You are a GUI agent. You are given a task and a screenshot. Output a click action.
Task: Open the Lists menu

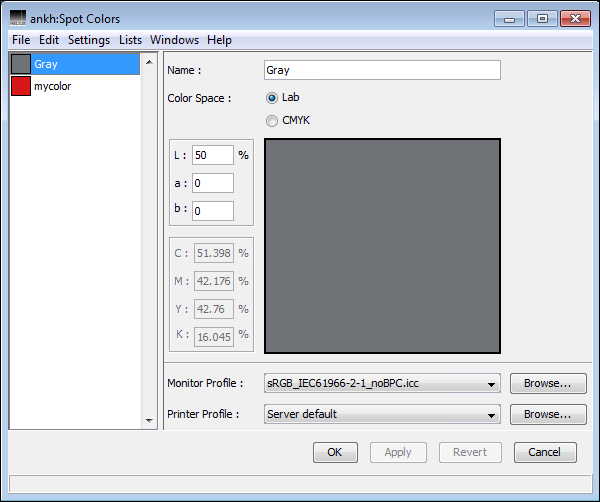[x=130, y=40]
